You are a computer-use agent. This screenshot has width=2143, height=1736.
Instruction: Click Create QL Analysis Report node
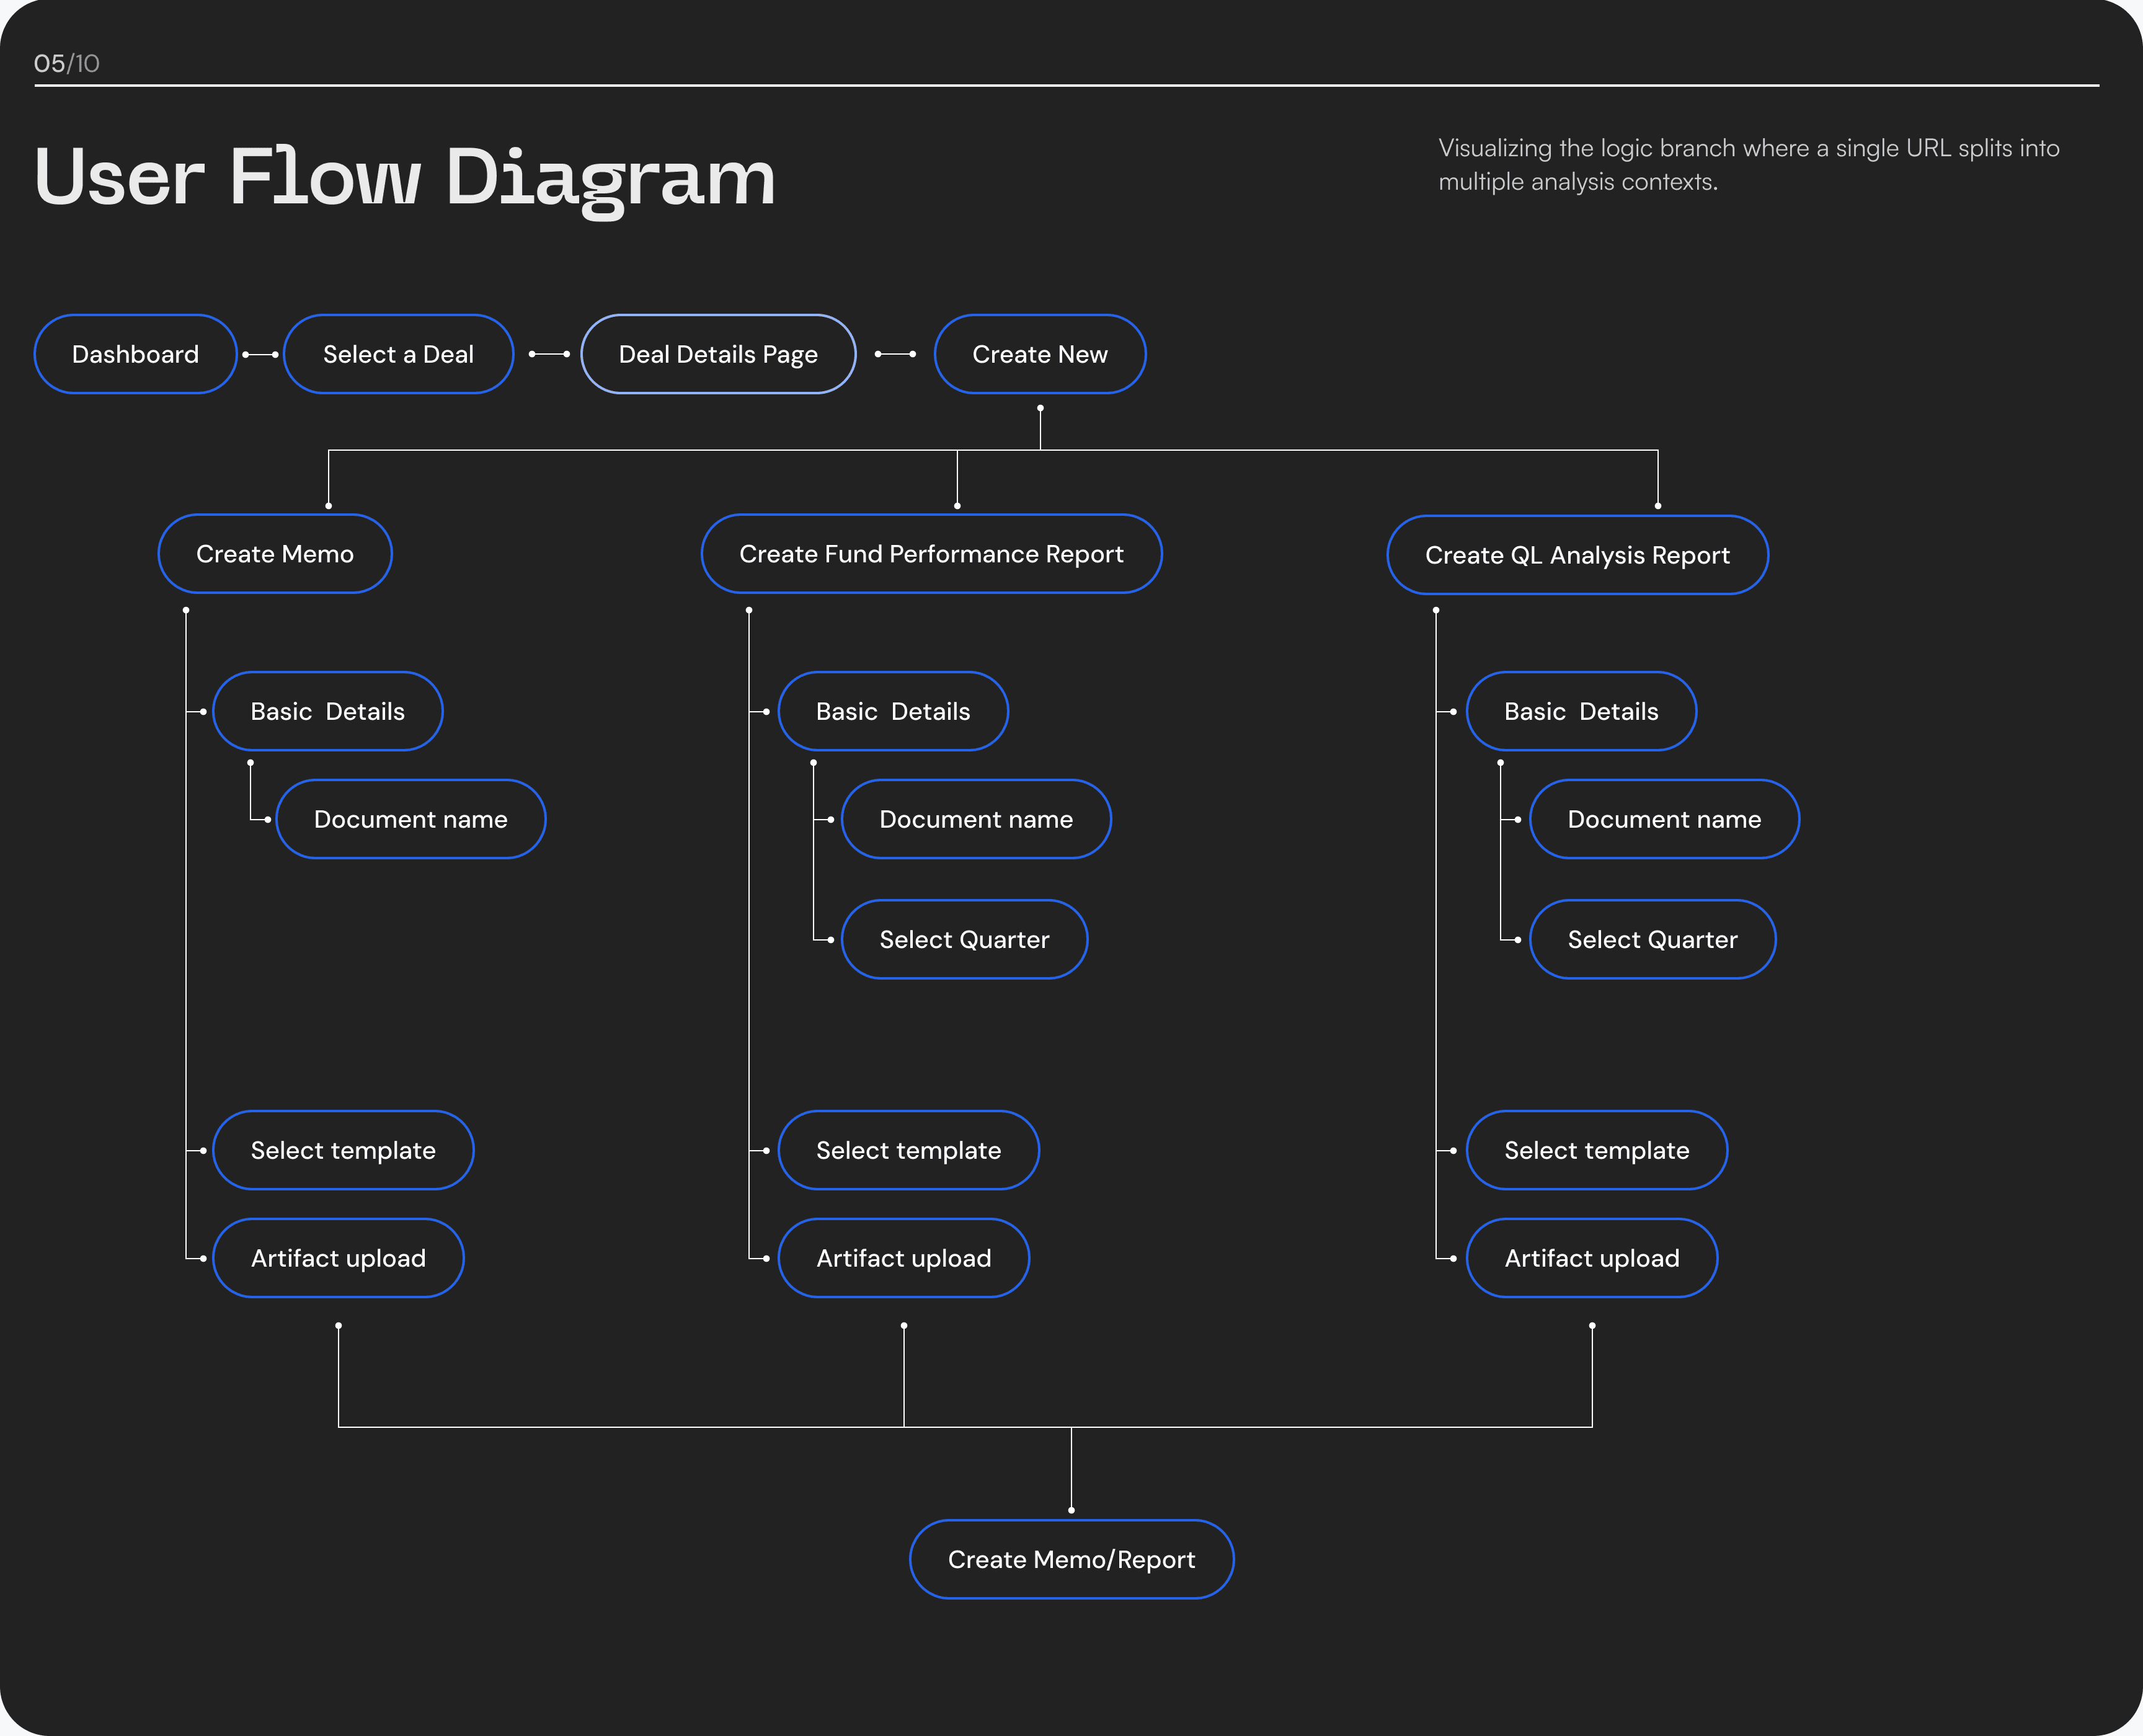[1577, 555]
